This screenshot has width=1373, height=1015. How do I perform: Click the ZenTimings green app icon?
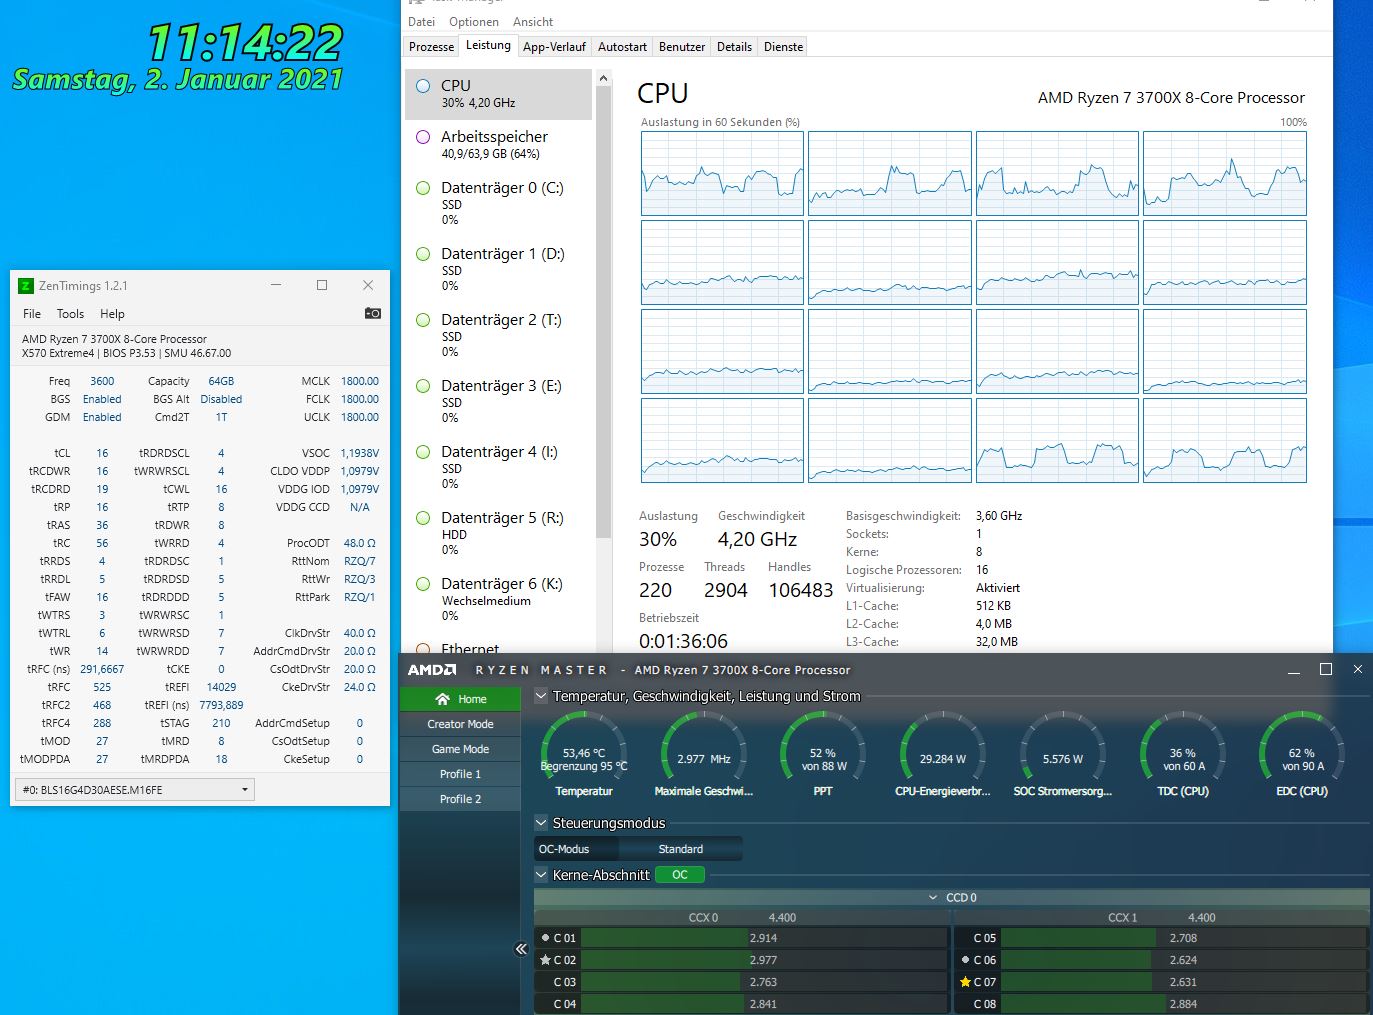(26, 285)
